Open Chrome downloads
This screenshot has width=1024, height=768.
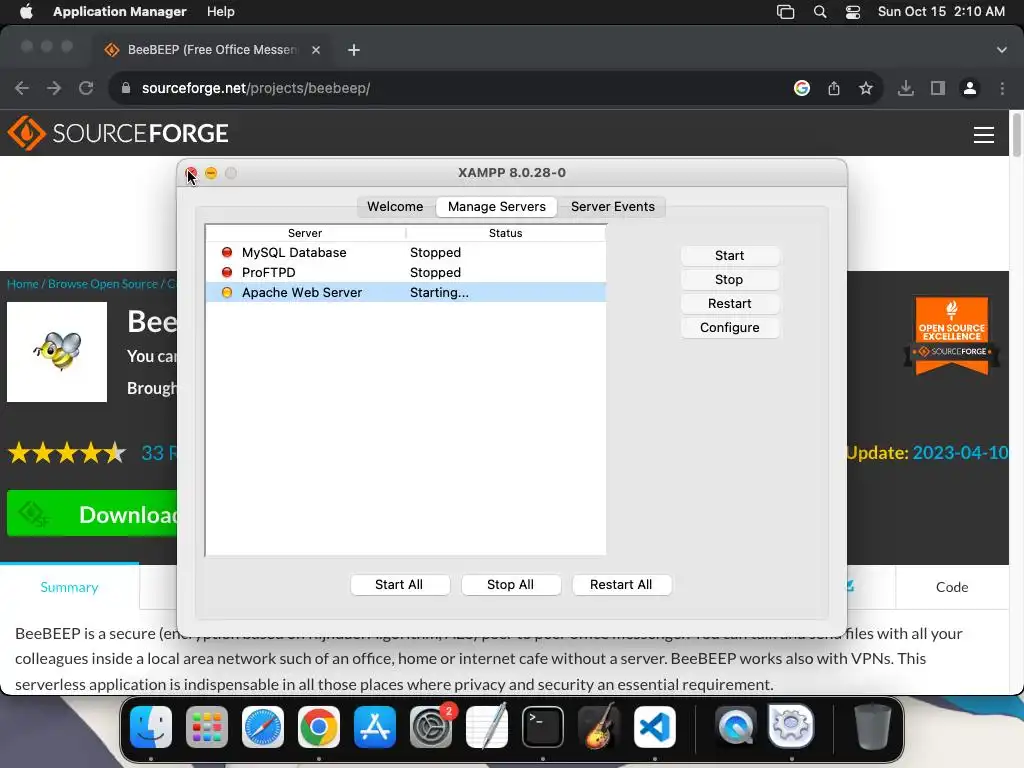pos(906,88)
